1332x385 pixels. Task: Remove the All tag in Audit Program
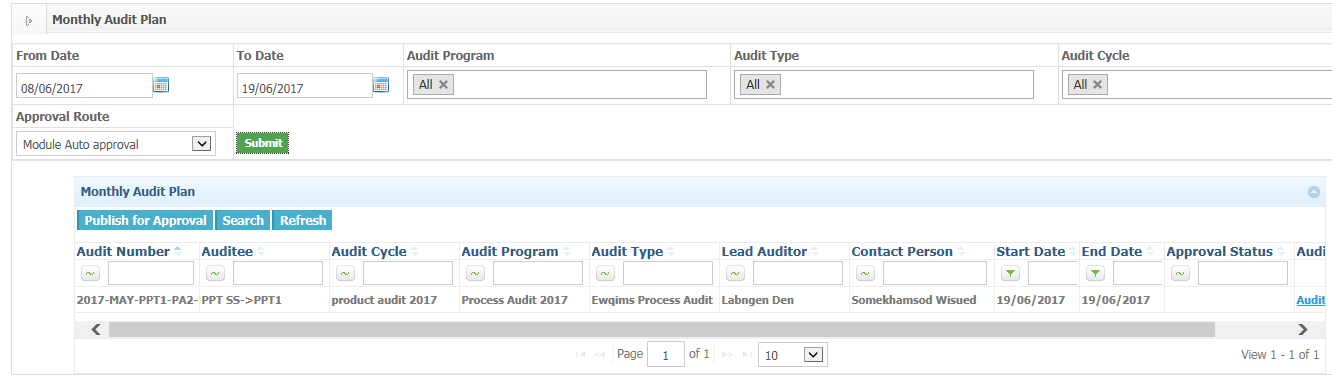coord(444,85)
